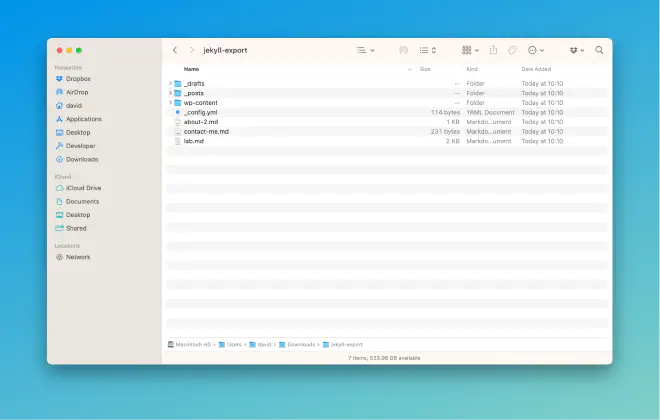Screen dimensions: 660x420
Task: Sort by the Name column header
Action: pos(192,69)
